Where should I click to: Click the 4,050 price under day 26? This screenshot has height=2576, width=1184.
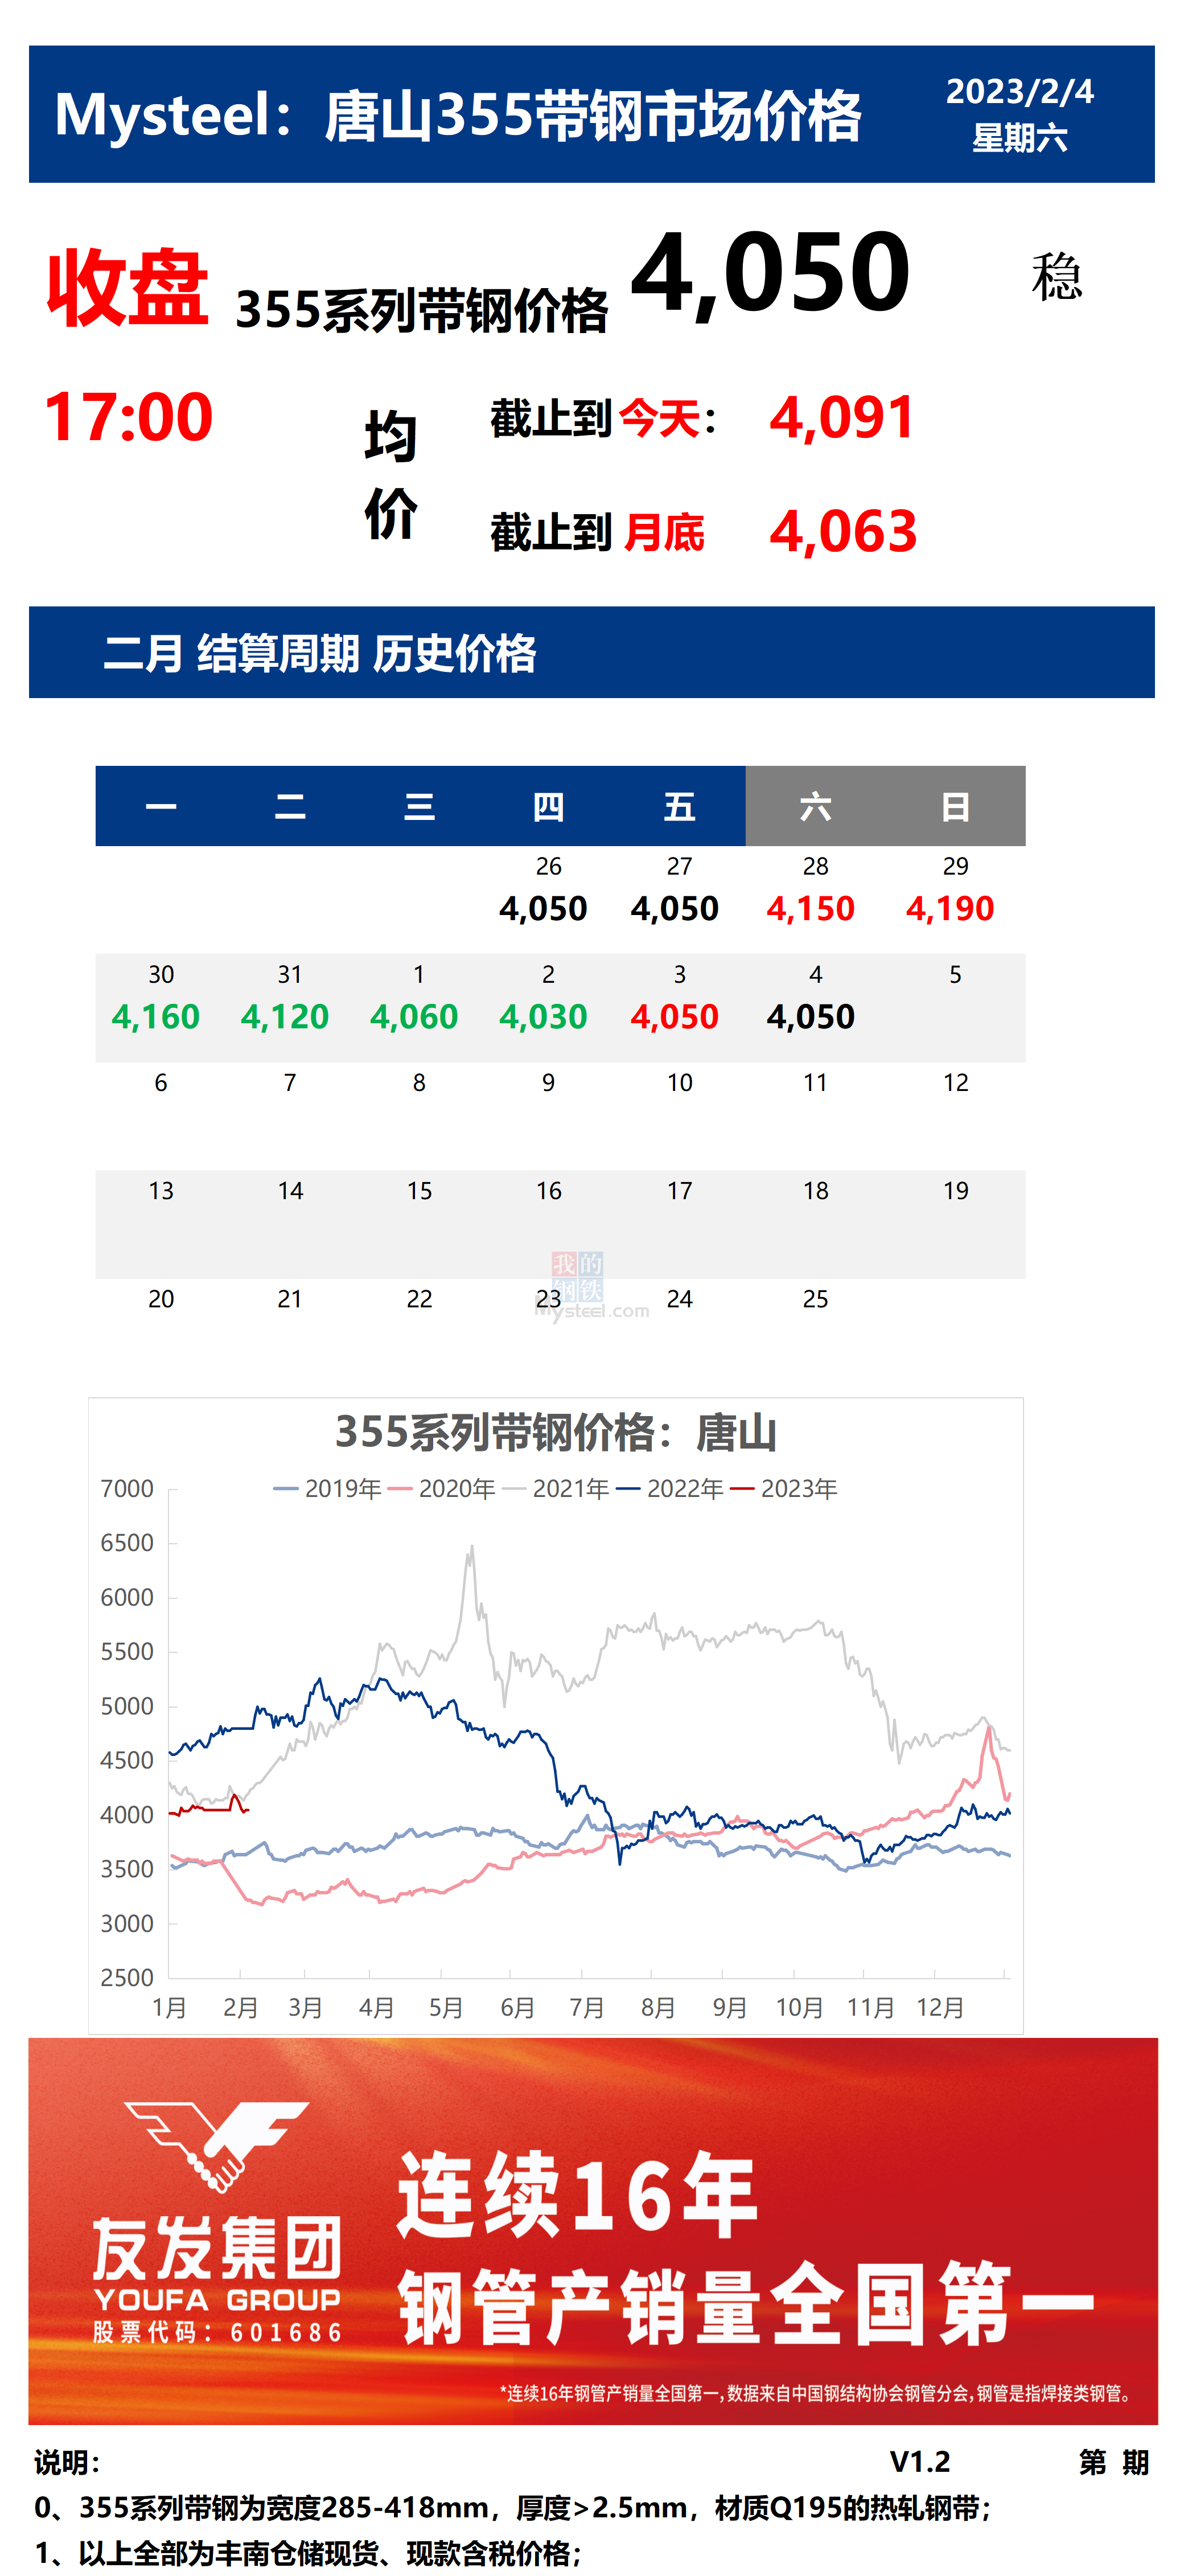click(x=543, y=909)
